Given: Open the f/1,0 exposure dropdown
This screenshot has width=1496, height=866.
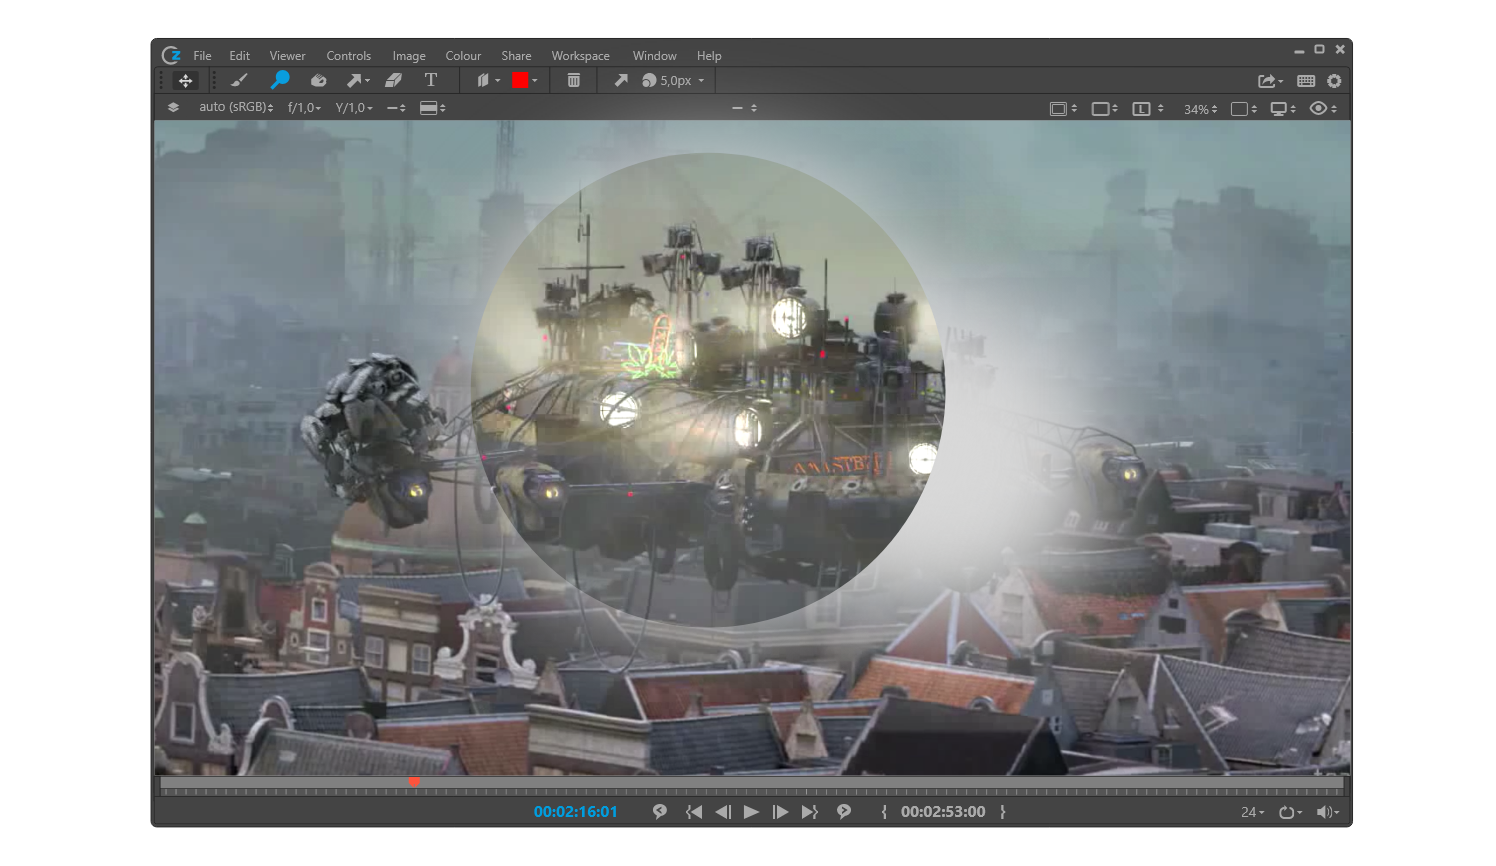Looking at the screenshot, I should pyautogui.click(x=304, y=107).
